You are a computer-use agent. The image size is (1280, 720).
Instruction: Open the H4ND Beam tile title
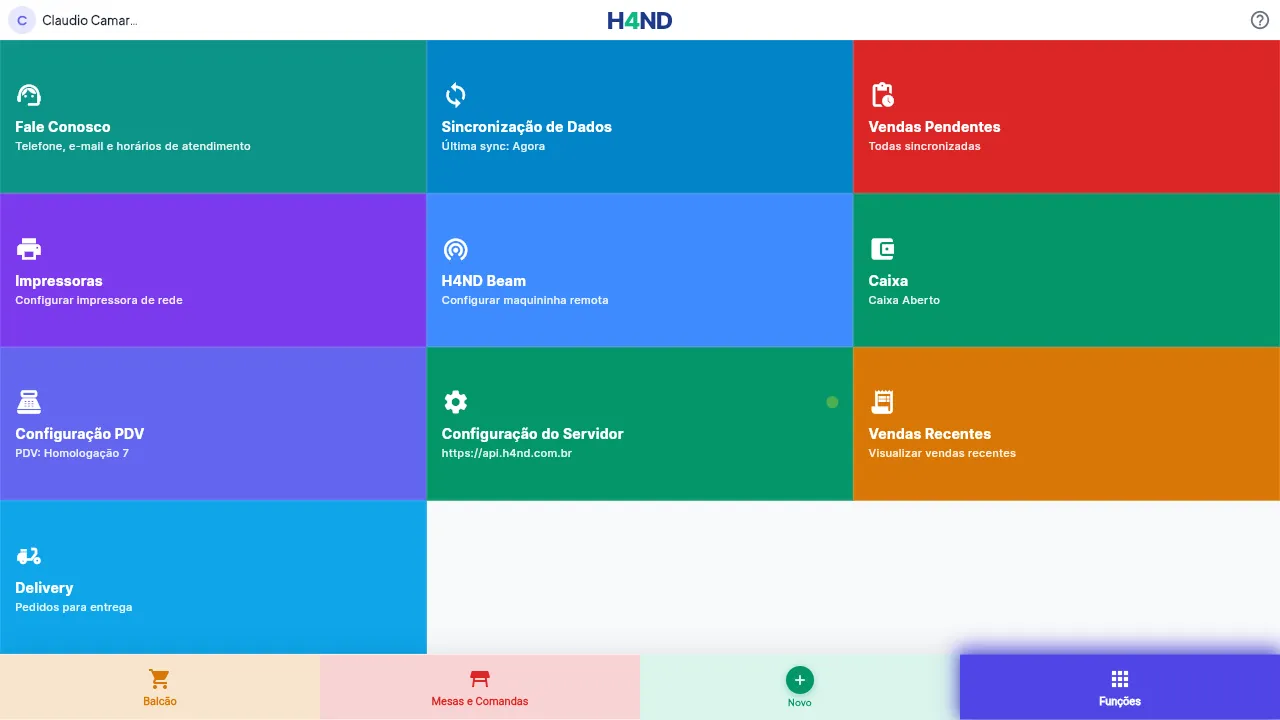pyautogui.click(x=484, y=281)
